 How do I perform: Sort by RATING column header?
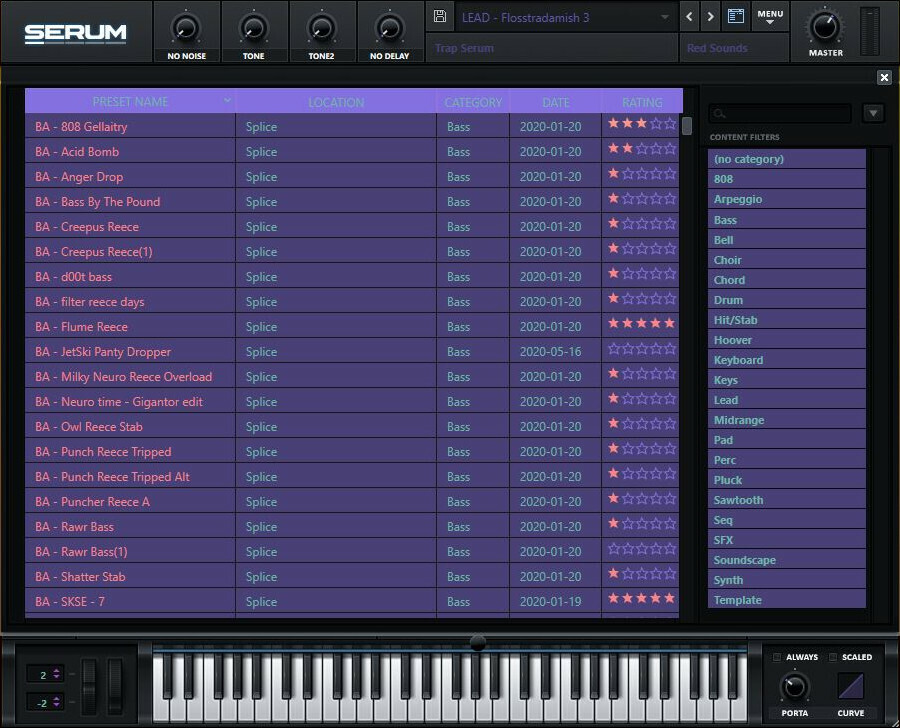(x=642, y=102)
